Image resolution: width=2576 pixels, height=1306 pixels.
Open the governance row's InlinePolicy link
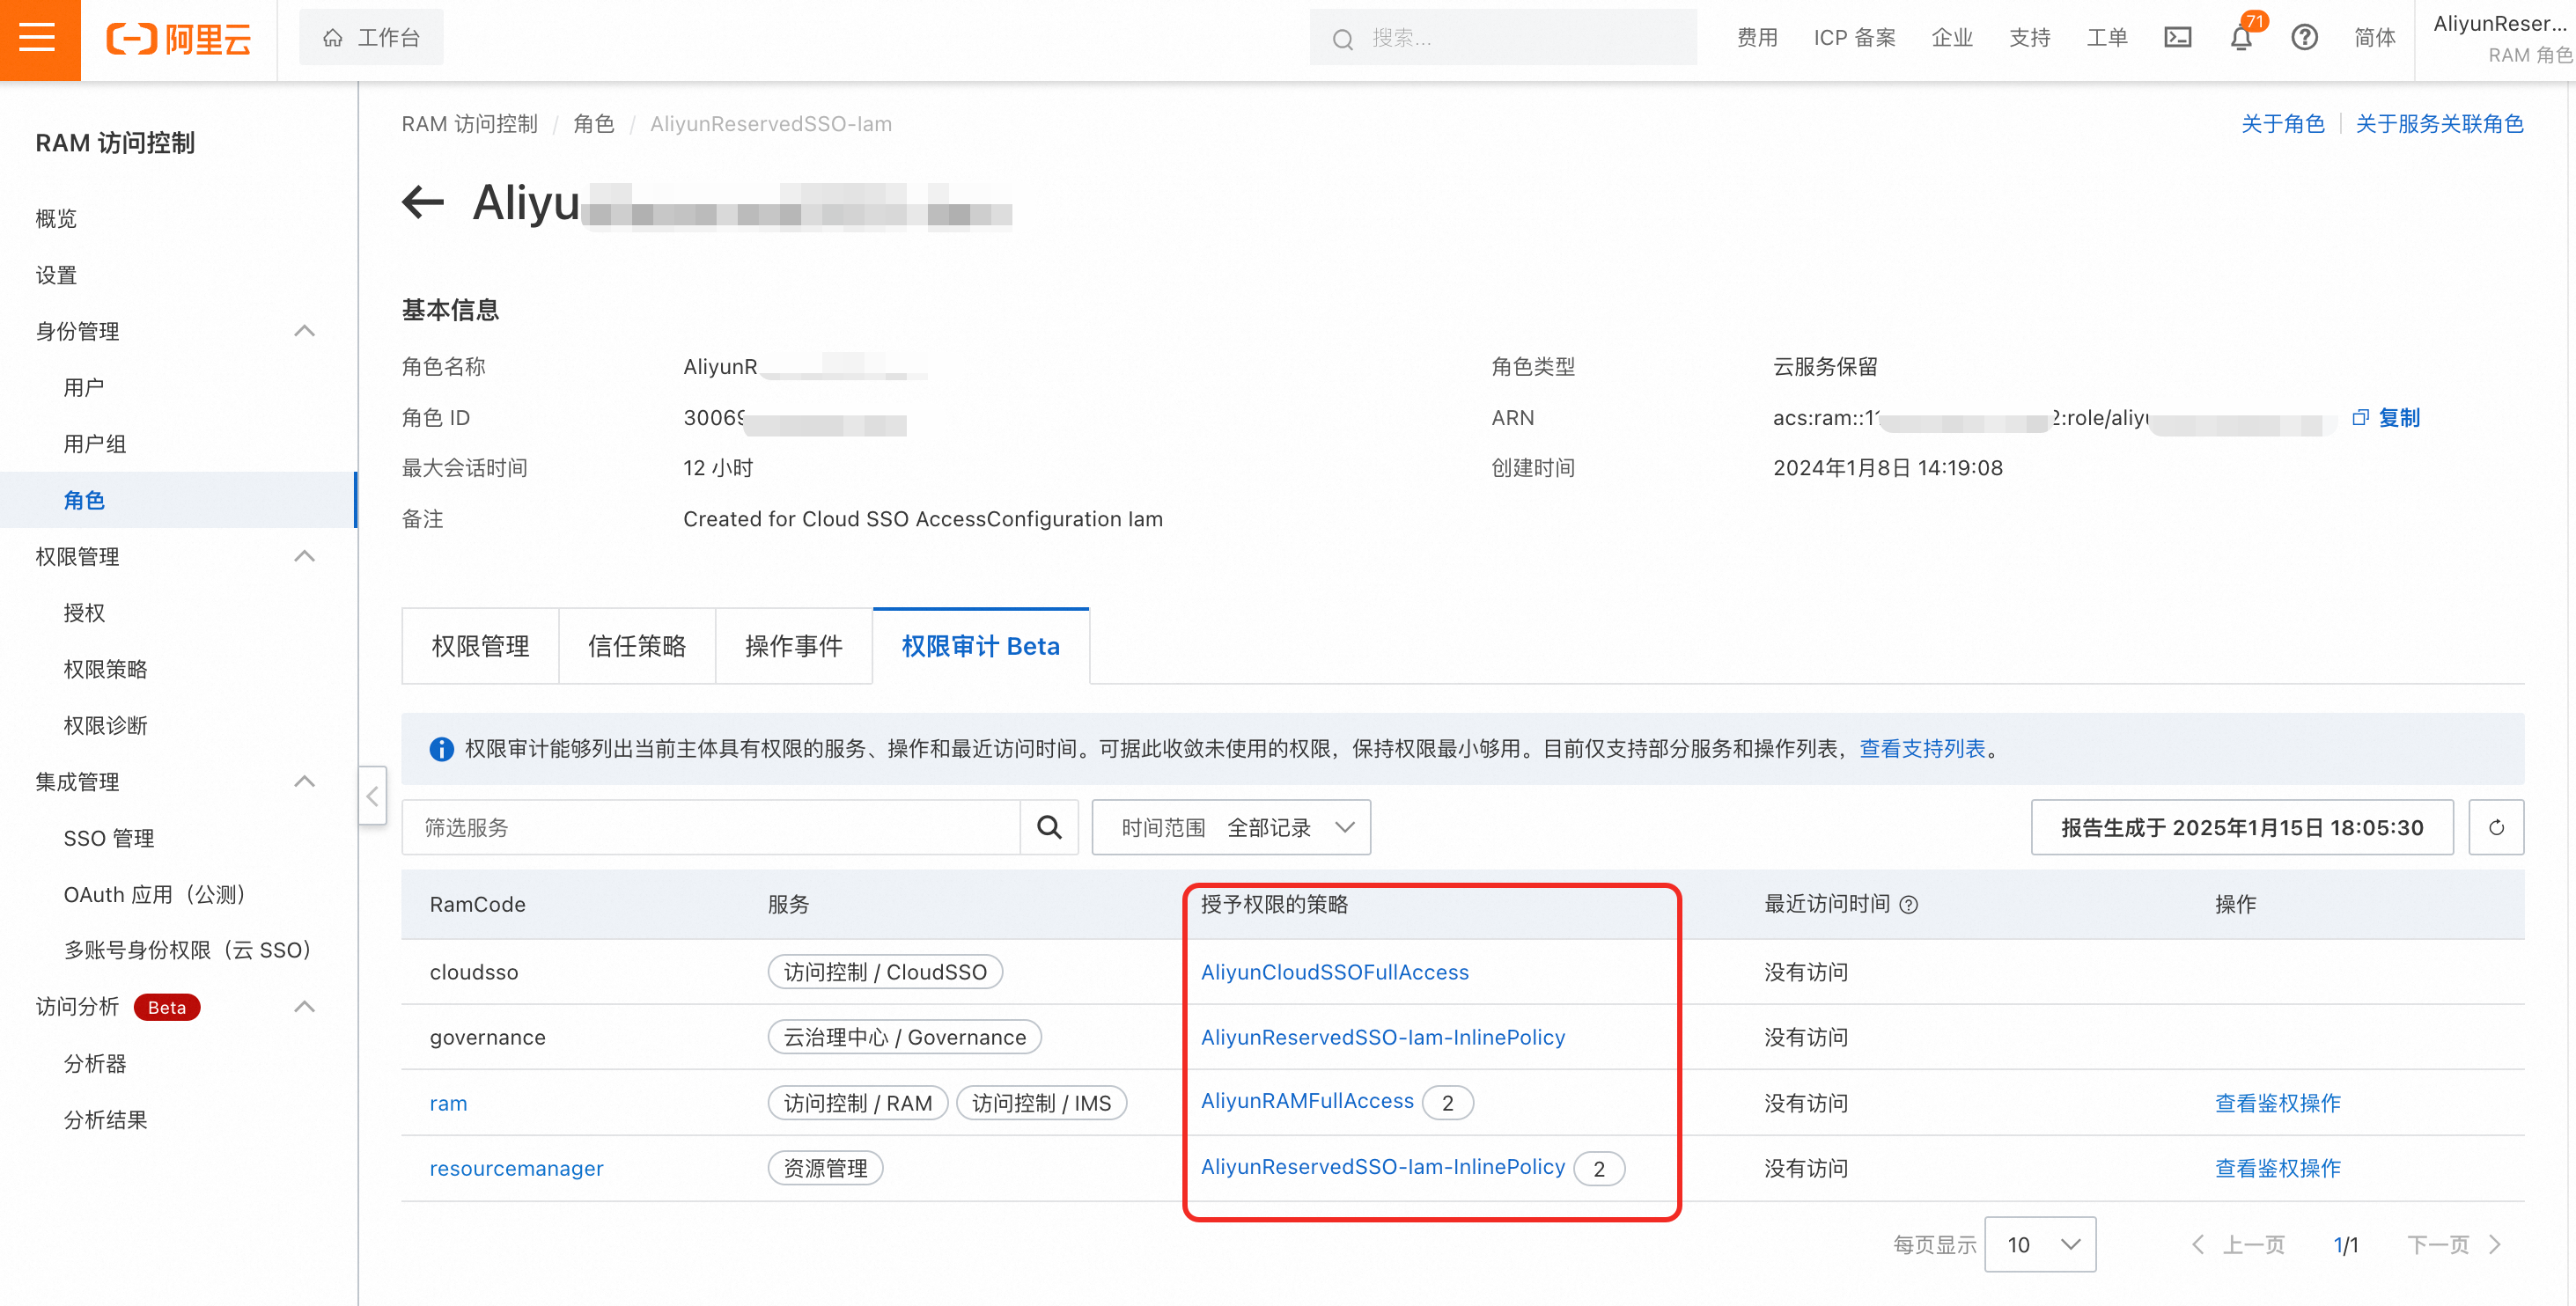click(x=1382, y=1037)
